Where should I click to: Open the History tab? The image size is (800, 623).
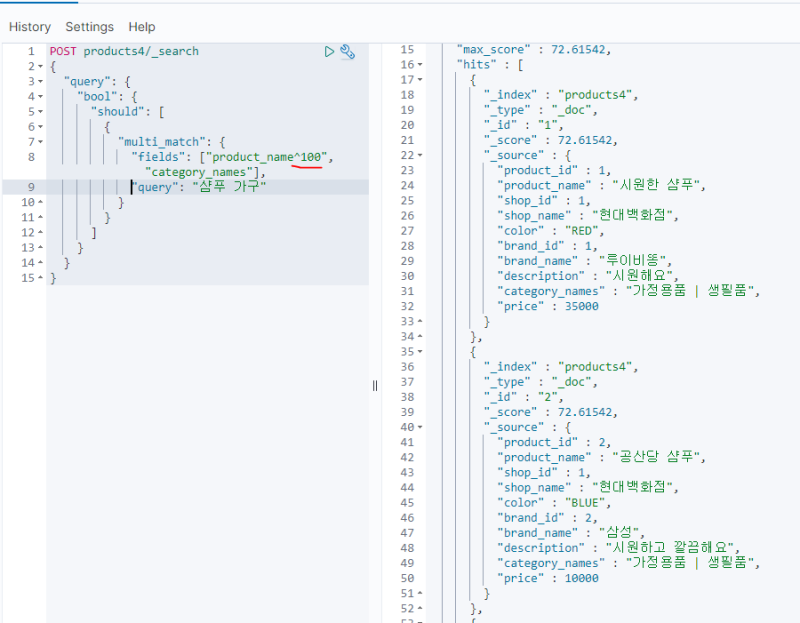tap(30, 27)
